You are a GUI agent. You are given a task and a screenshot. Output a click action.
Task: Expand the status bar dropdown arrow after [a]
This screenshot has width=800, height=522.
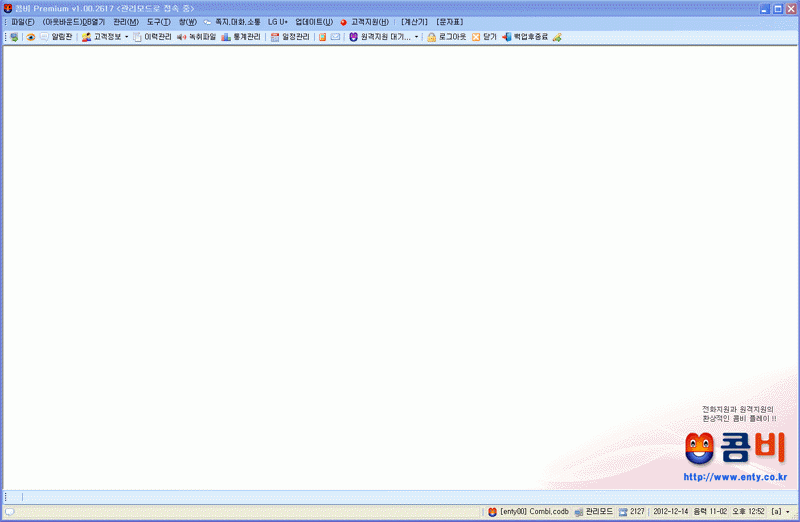pos(788,512)
